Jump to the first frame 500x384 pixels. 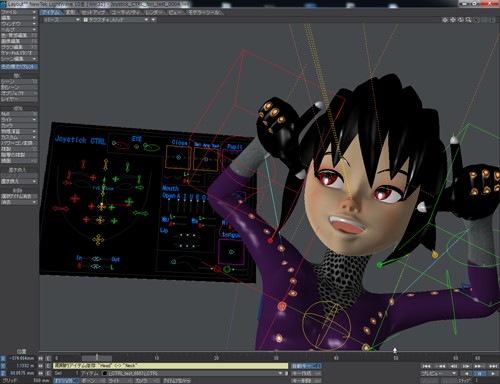(x=427, y=366)
